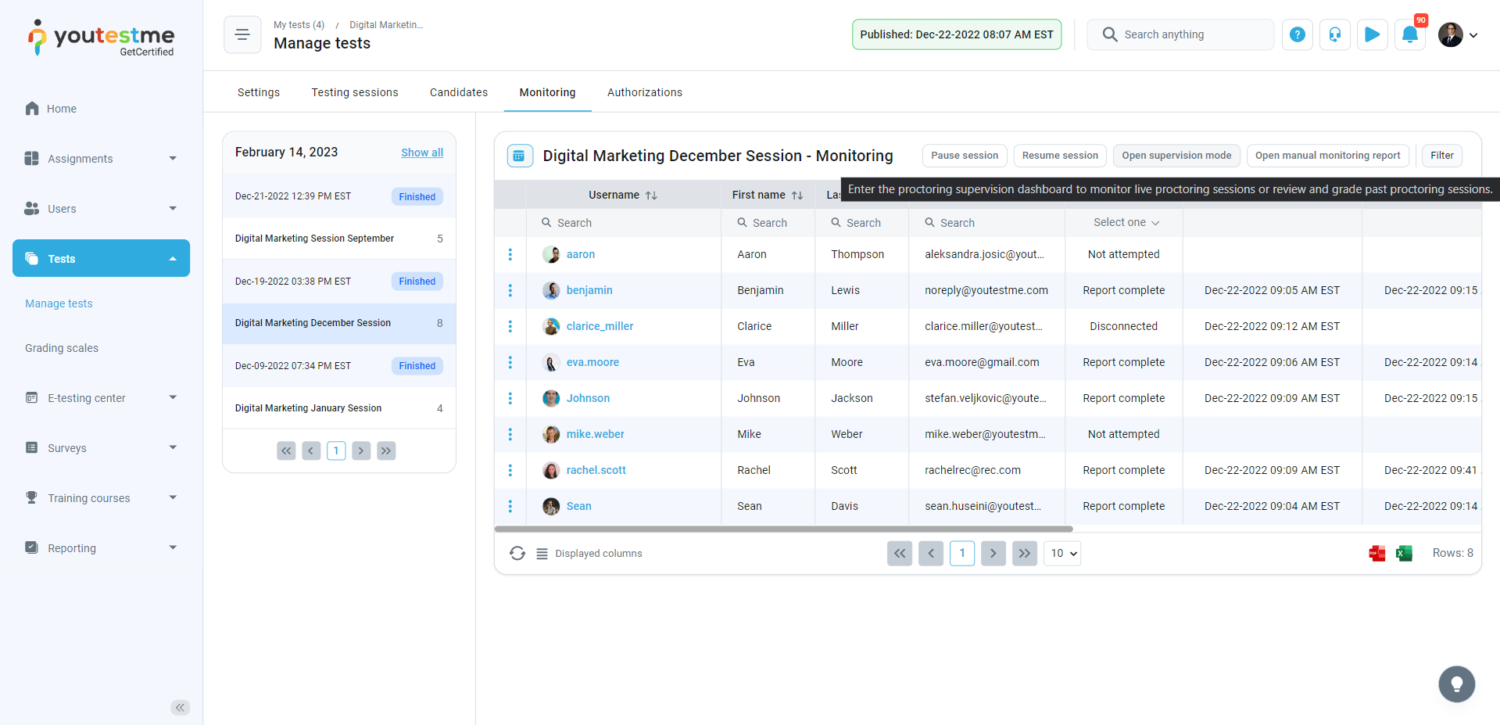Click the hamburger menu icon
Screen dimensions: 1500x725
tap(242, 34)
